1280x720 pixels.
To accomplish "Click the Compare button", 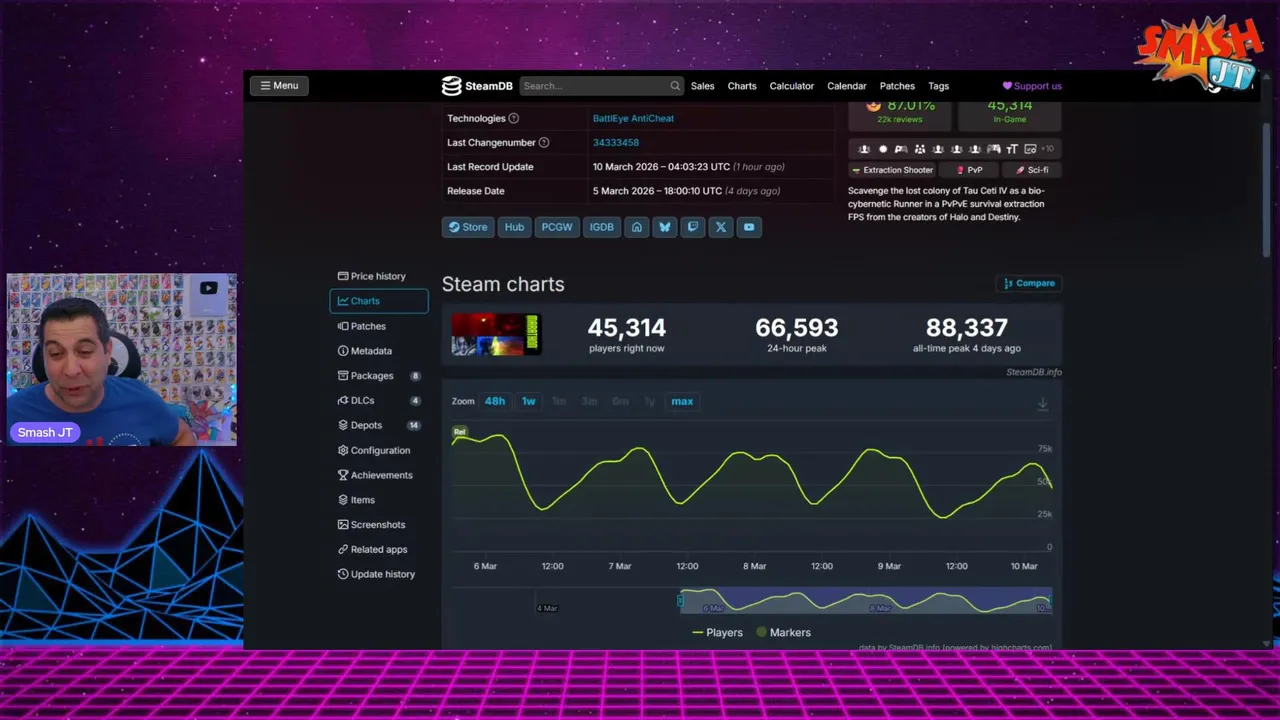I will tap(1029, 283).
